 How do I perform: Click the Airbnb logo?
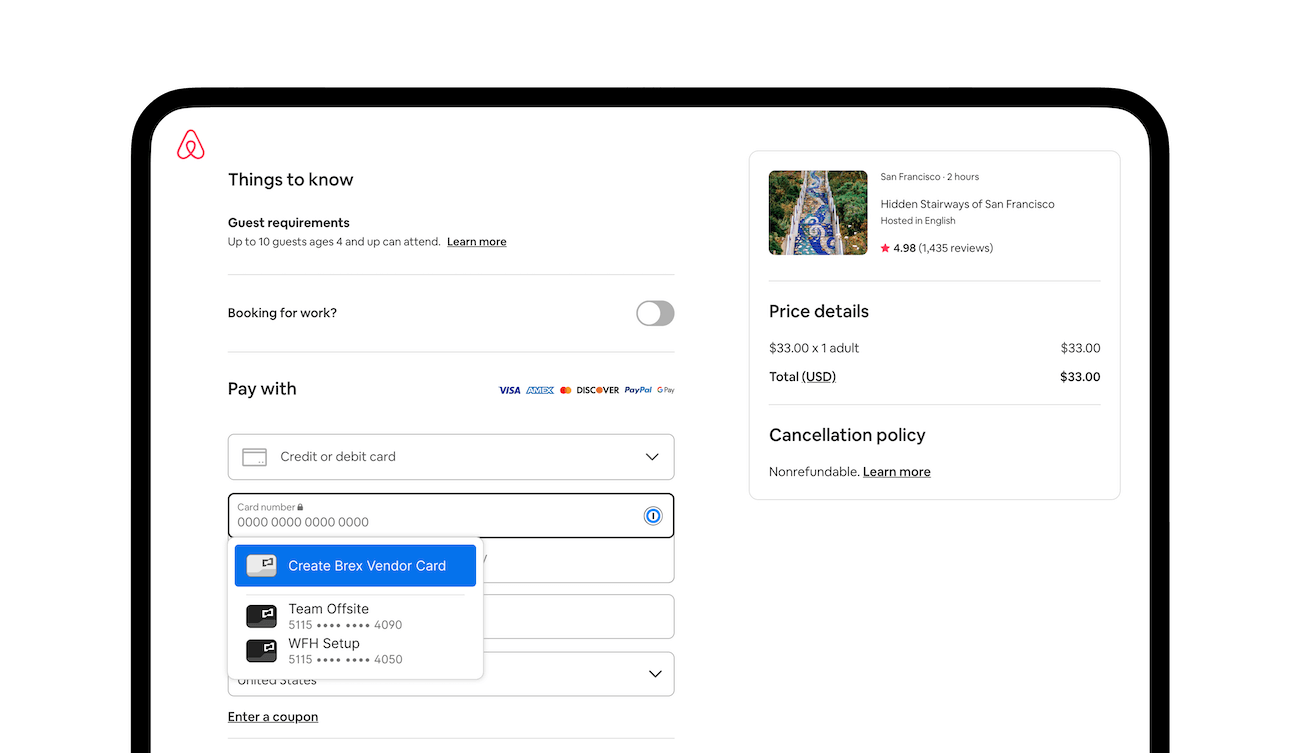191,145
